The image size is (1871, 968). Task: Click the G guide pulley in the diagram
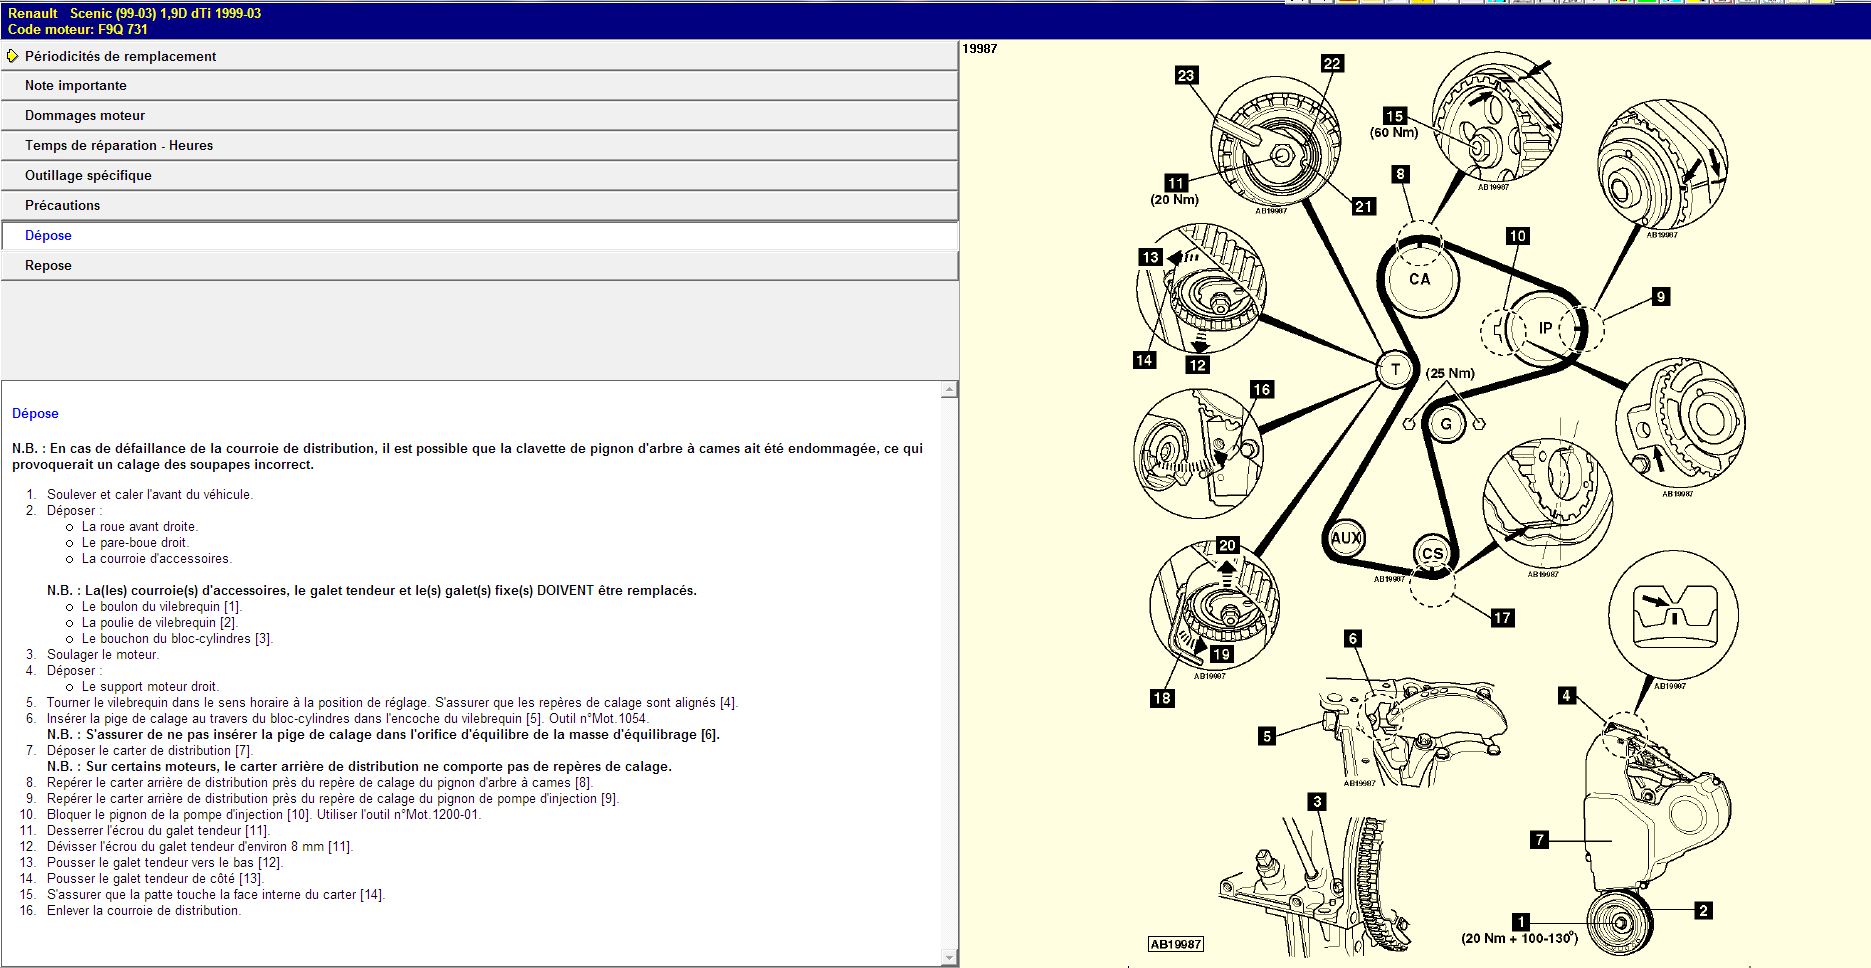coord(1445,424)
